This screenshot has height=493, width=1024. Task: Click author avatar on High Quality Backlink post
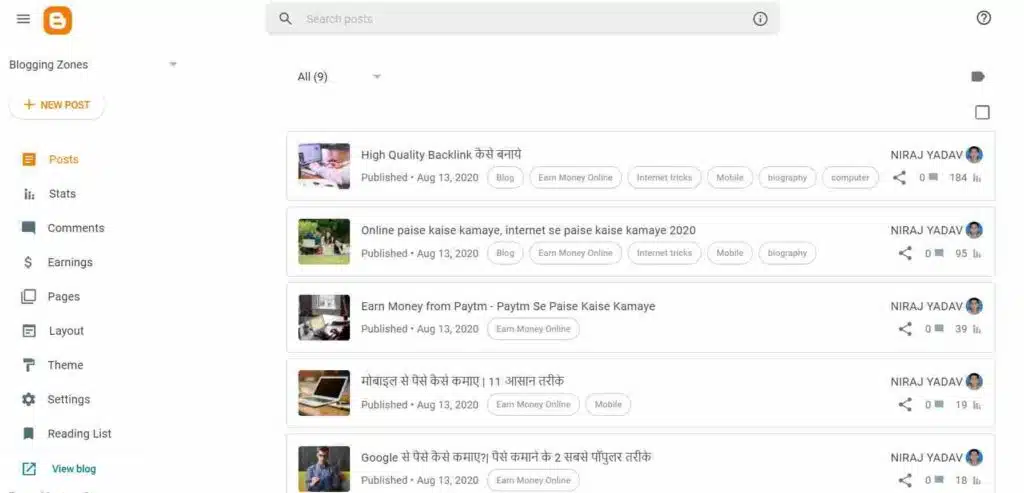(x=974, y=155)
